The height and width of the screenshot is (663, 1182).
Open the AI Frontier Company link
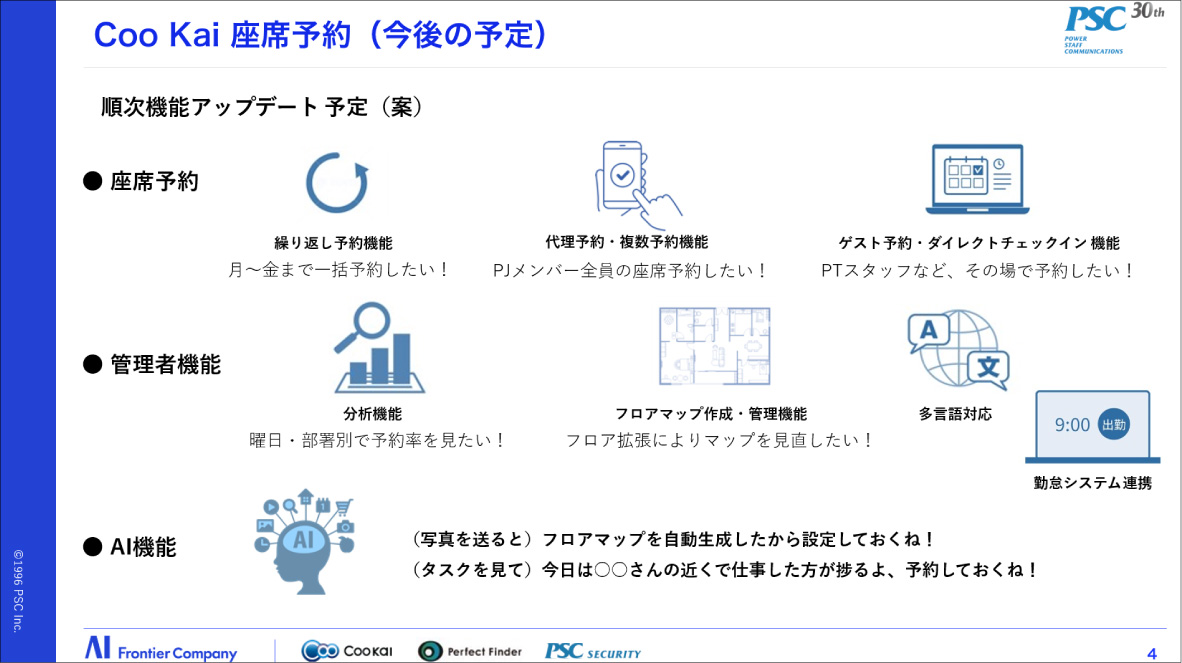click(x=163, y=649)
